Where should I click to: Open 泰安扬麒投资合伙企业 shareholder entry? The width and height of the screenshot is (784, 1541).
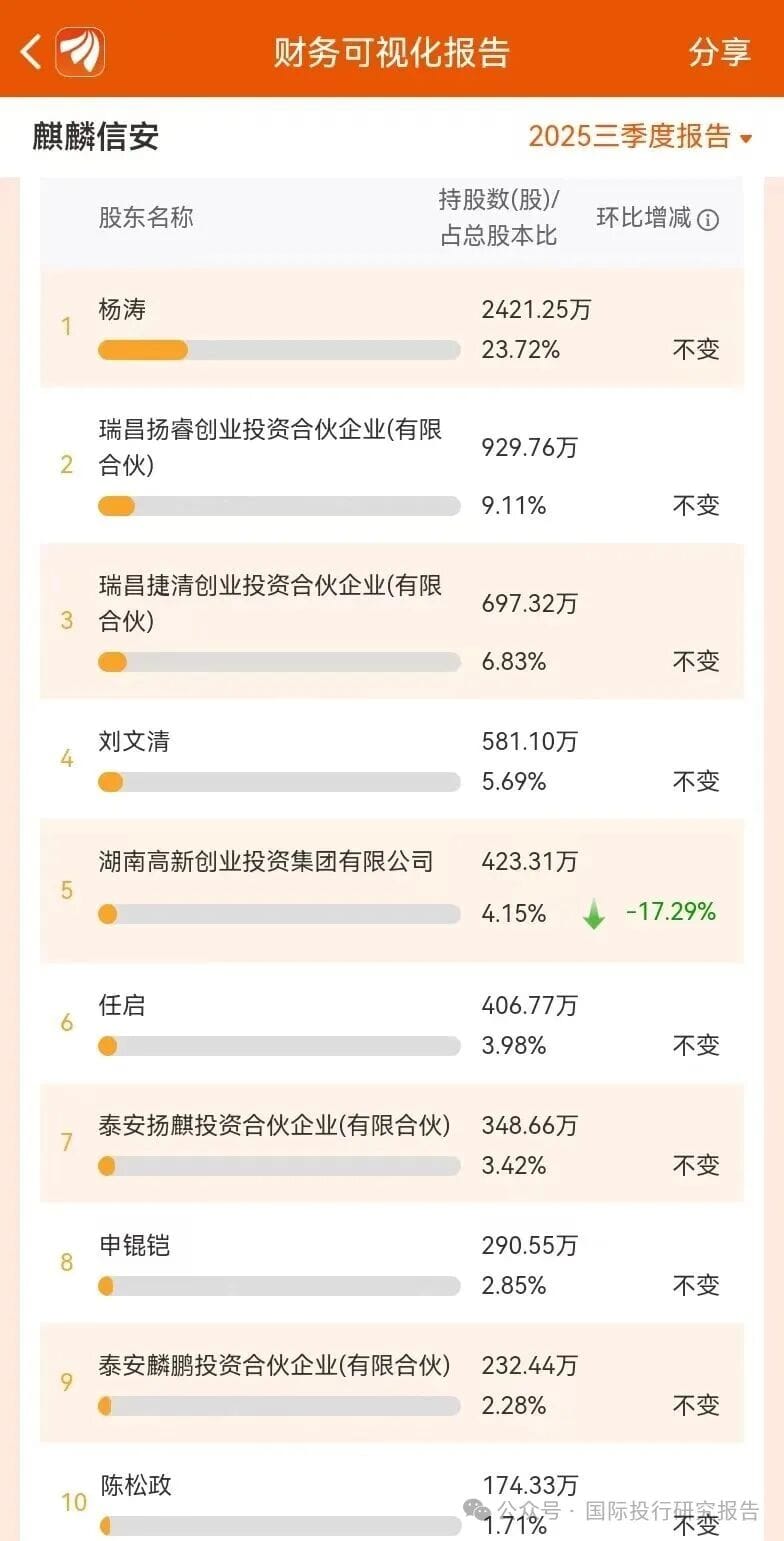274,1125
